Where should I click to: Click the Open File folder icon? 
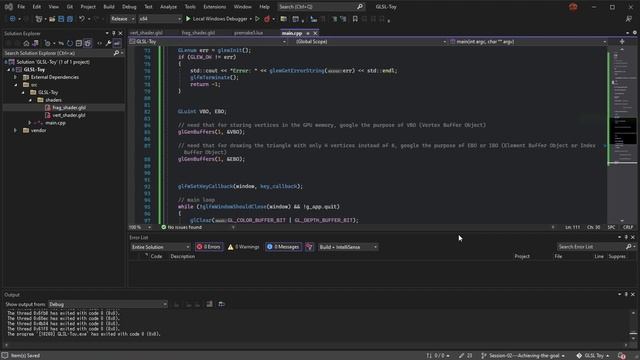pos(52,19)
